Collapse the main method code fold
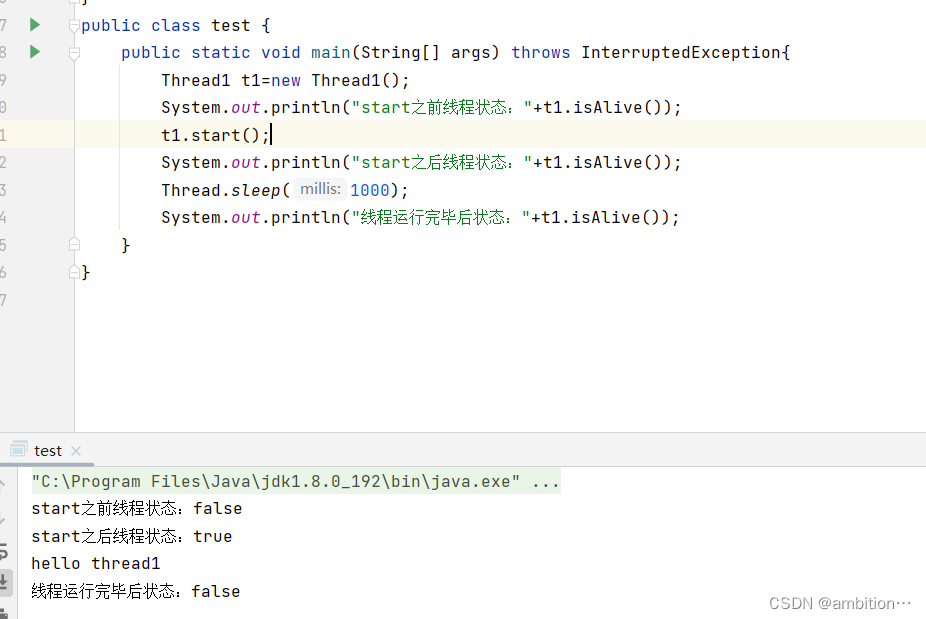 coord(73,52)
